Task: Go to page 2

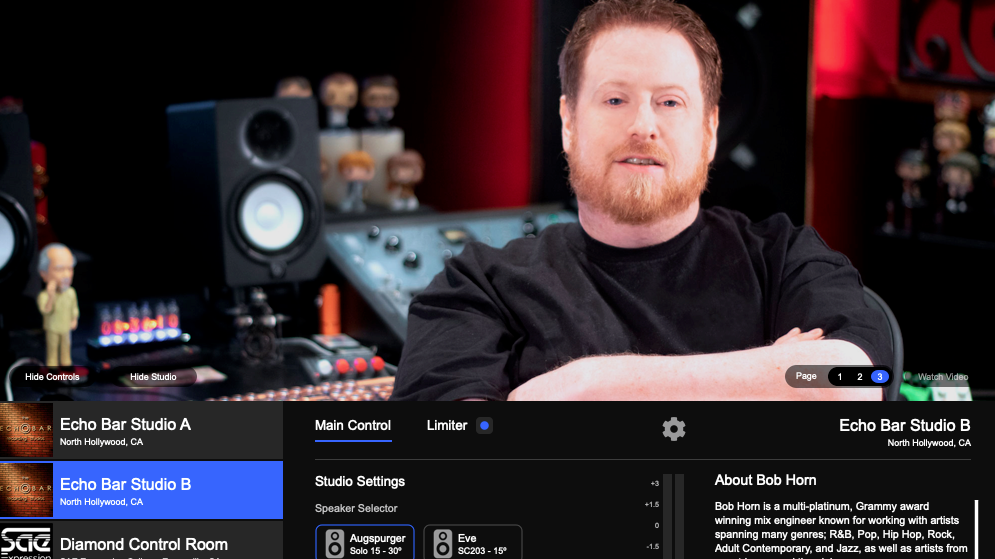Action: click(859, 377)
